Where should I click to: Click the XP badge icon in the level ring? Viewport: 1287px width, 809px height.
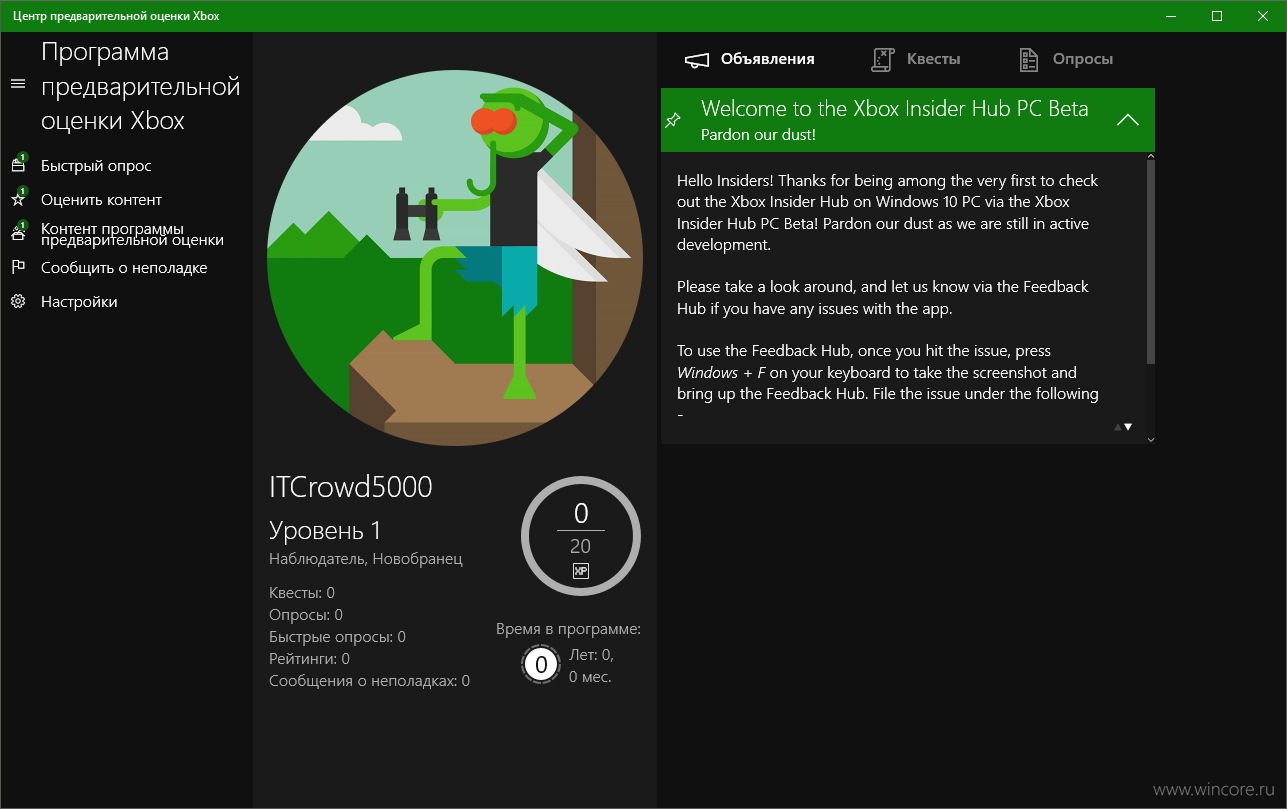pos(580,570)
